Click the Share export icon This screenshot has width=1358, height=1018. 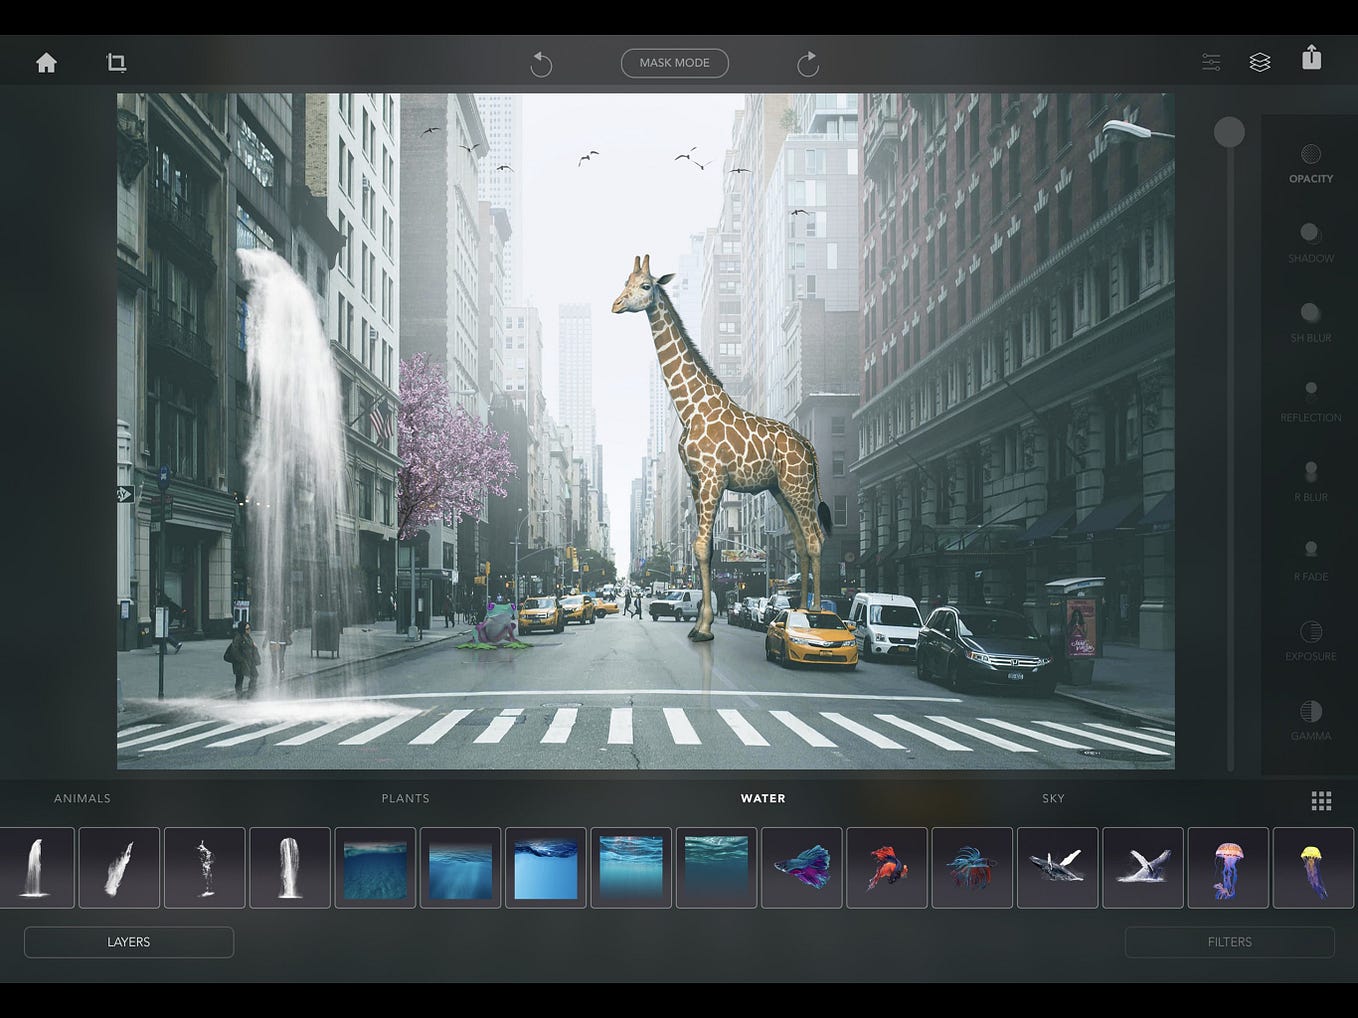(x=1313, y=61)
